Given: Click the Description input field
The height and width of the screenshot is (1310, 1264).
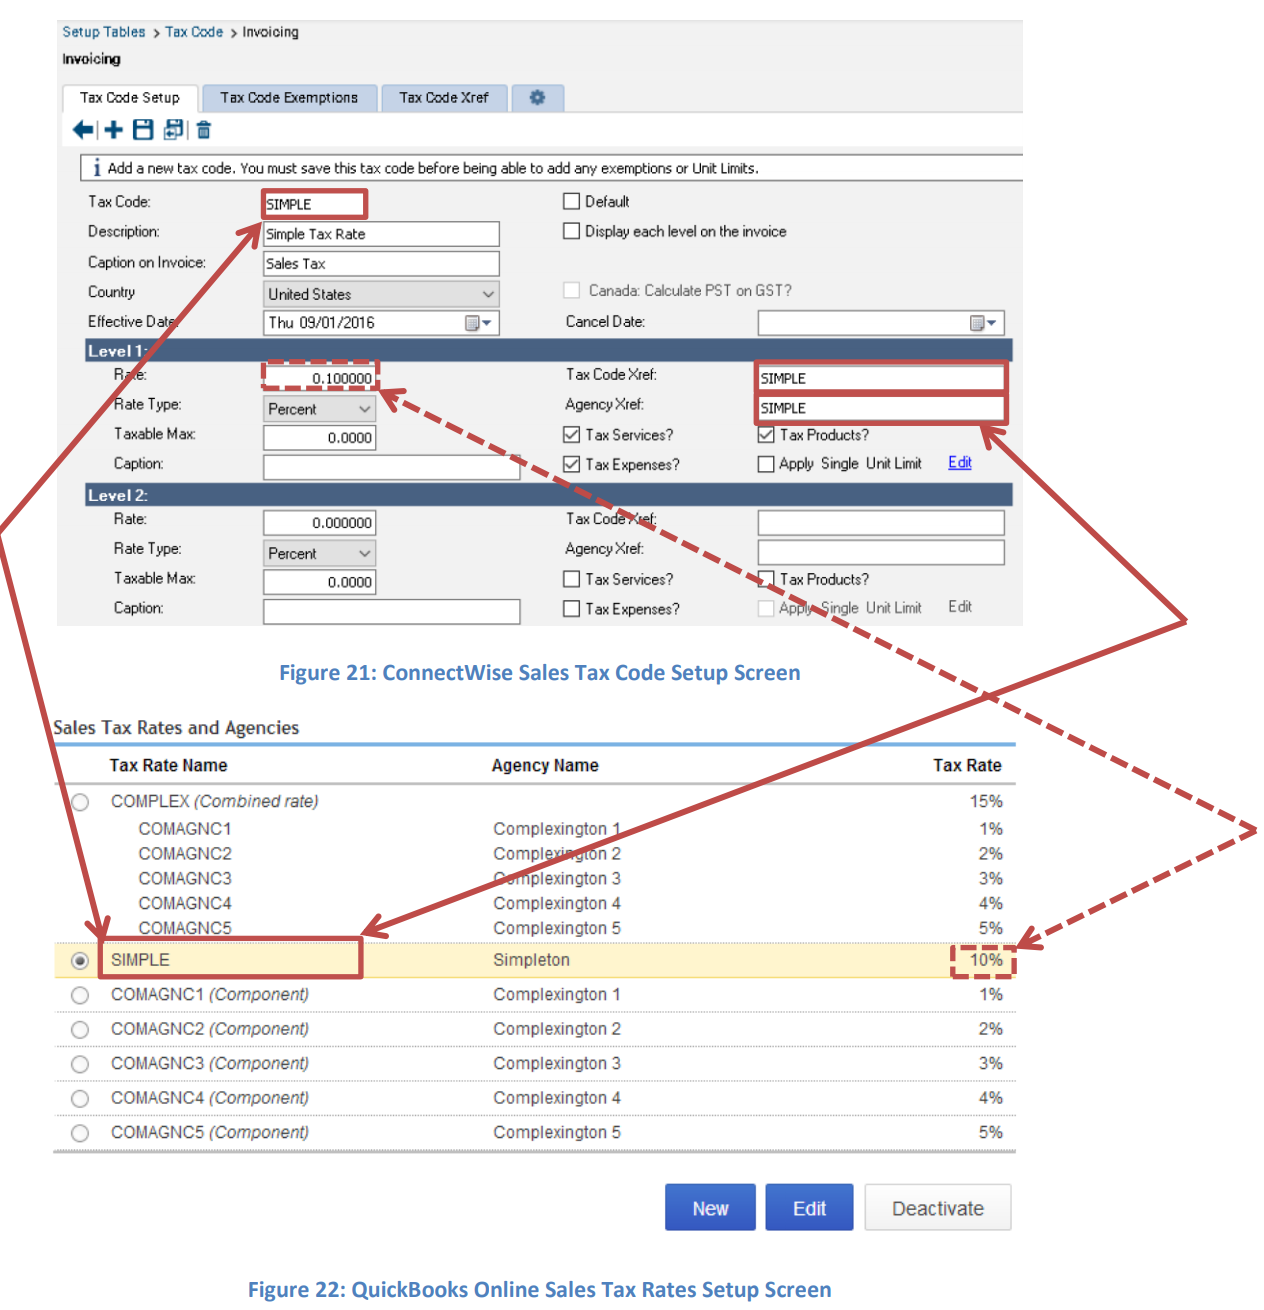Looking at the screenshot, I should click(x=380, y=233).
